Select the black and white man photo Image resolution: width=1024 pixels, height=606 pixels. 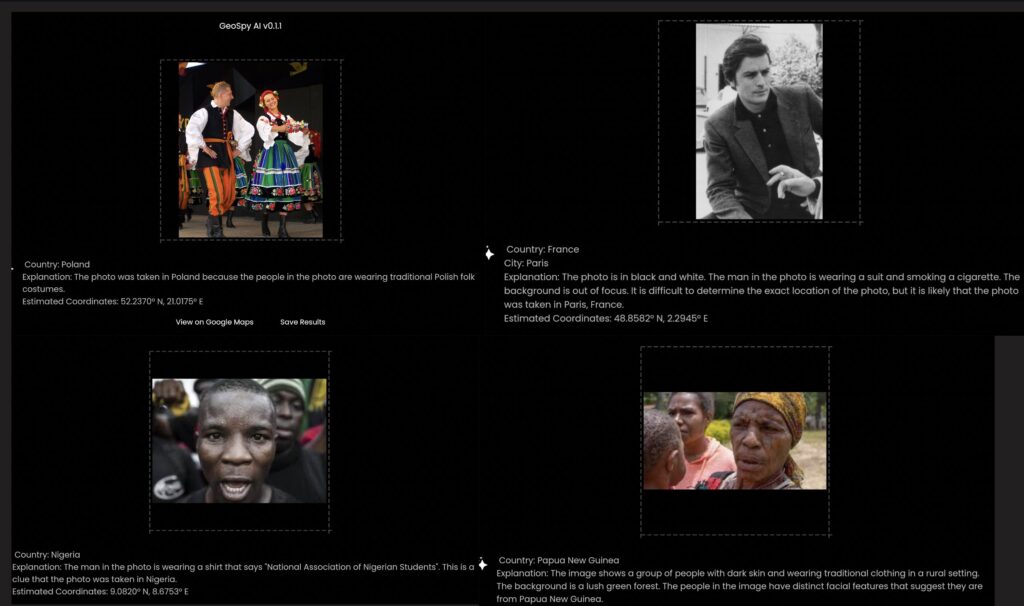point(758,121)
